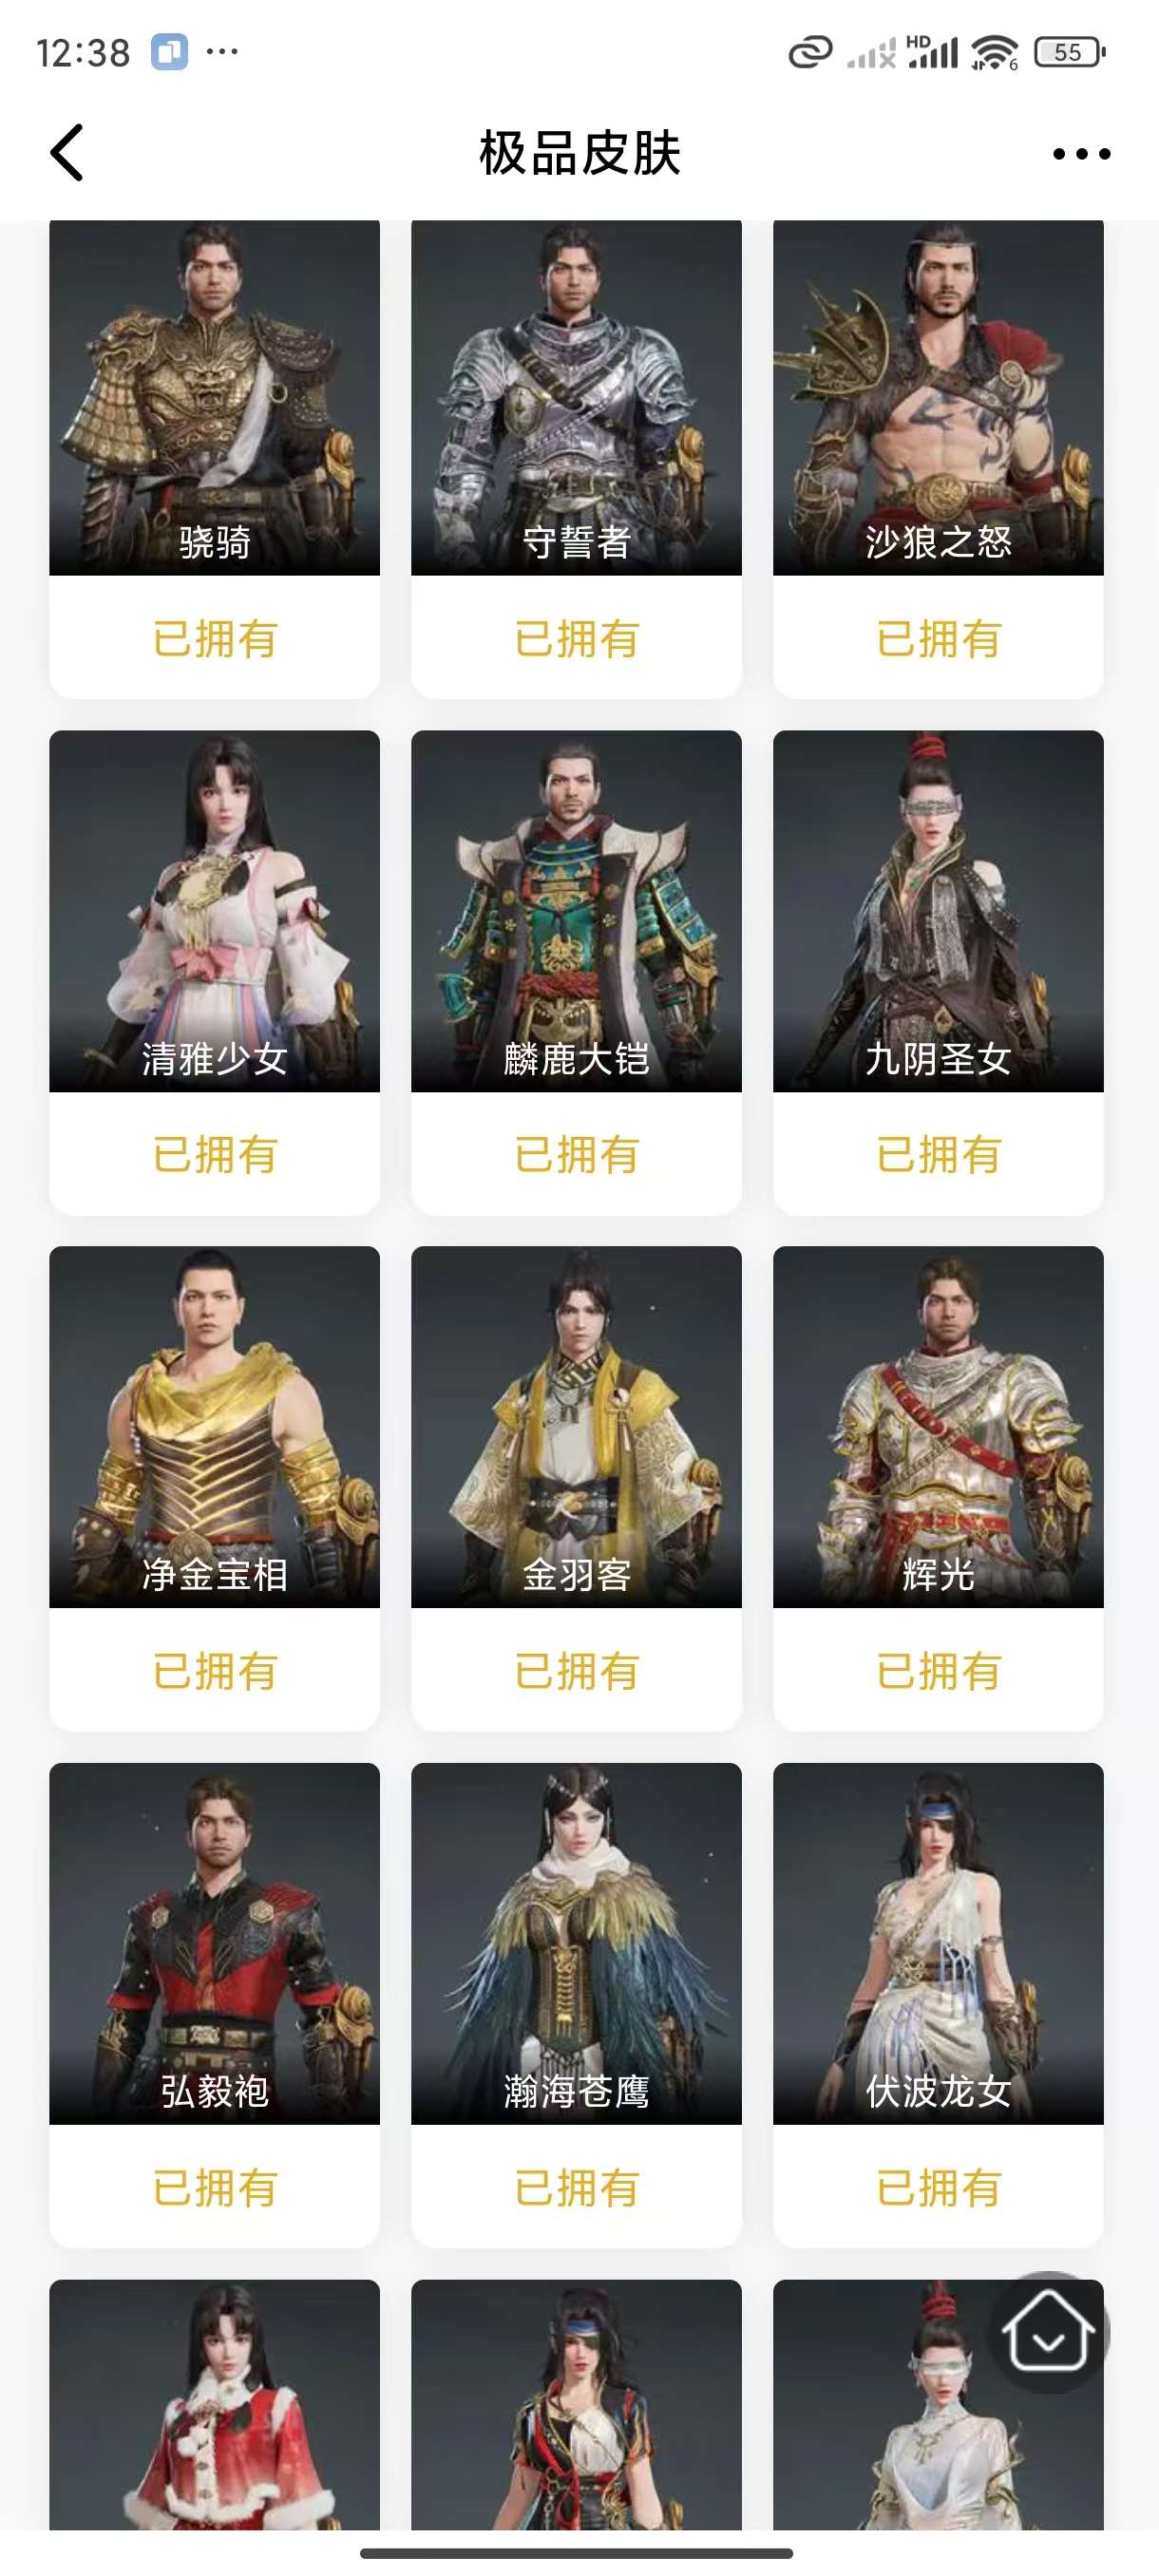Open the three-dot more menu
The image size is (1159, 2576).
[x=1081, y=154]
